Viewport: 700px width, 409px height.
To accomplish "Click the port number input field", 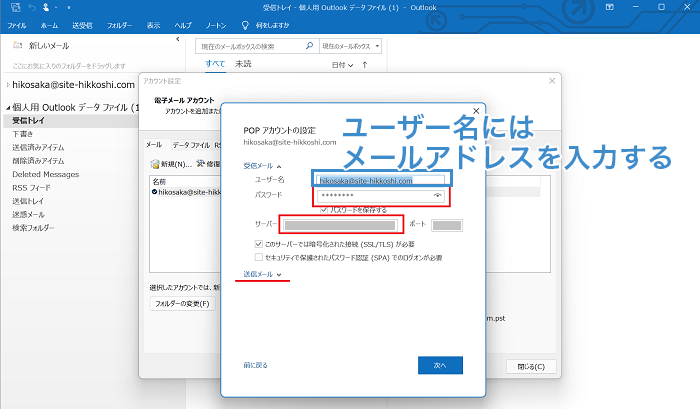I will click(x=447, y=225).
